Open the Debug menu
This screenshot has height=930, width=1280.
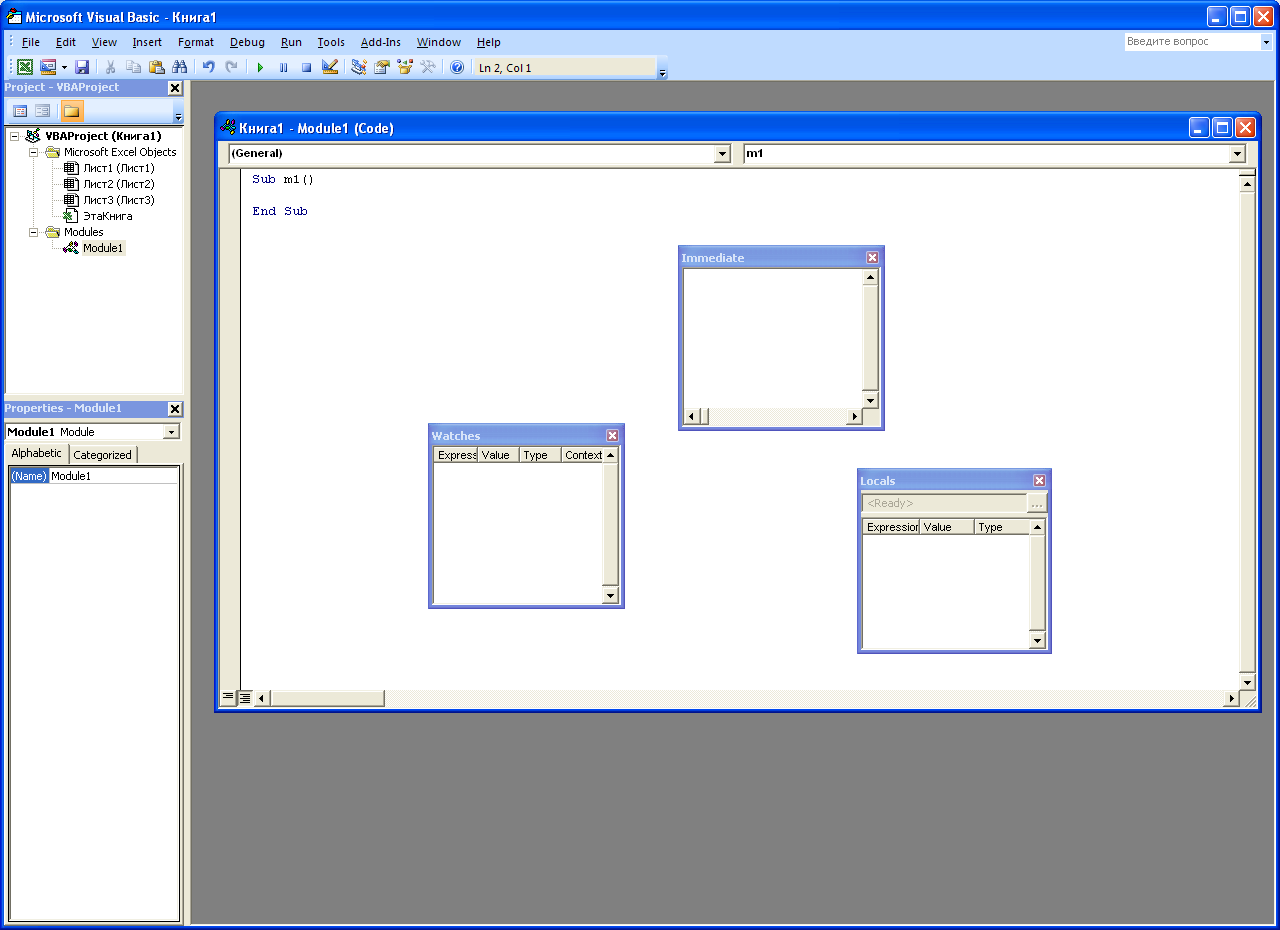pos(247,42)
